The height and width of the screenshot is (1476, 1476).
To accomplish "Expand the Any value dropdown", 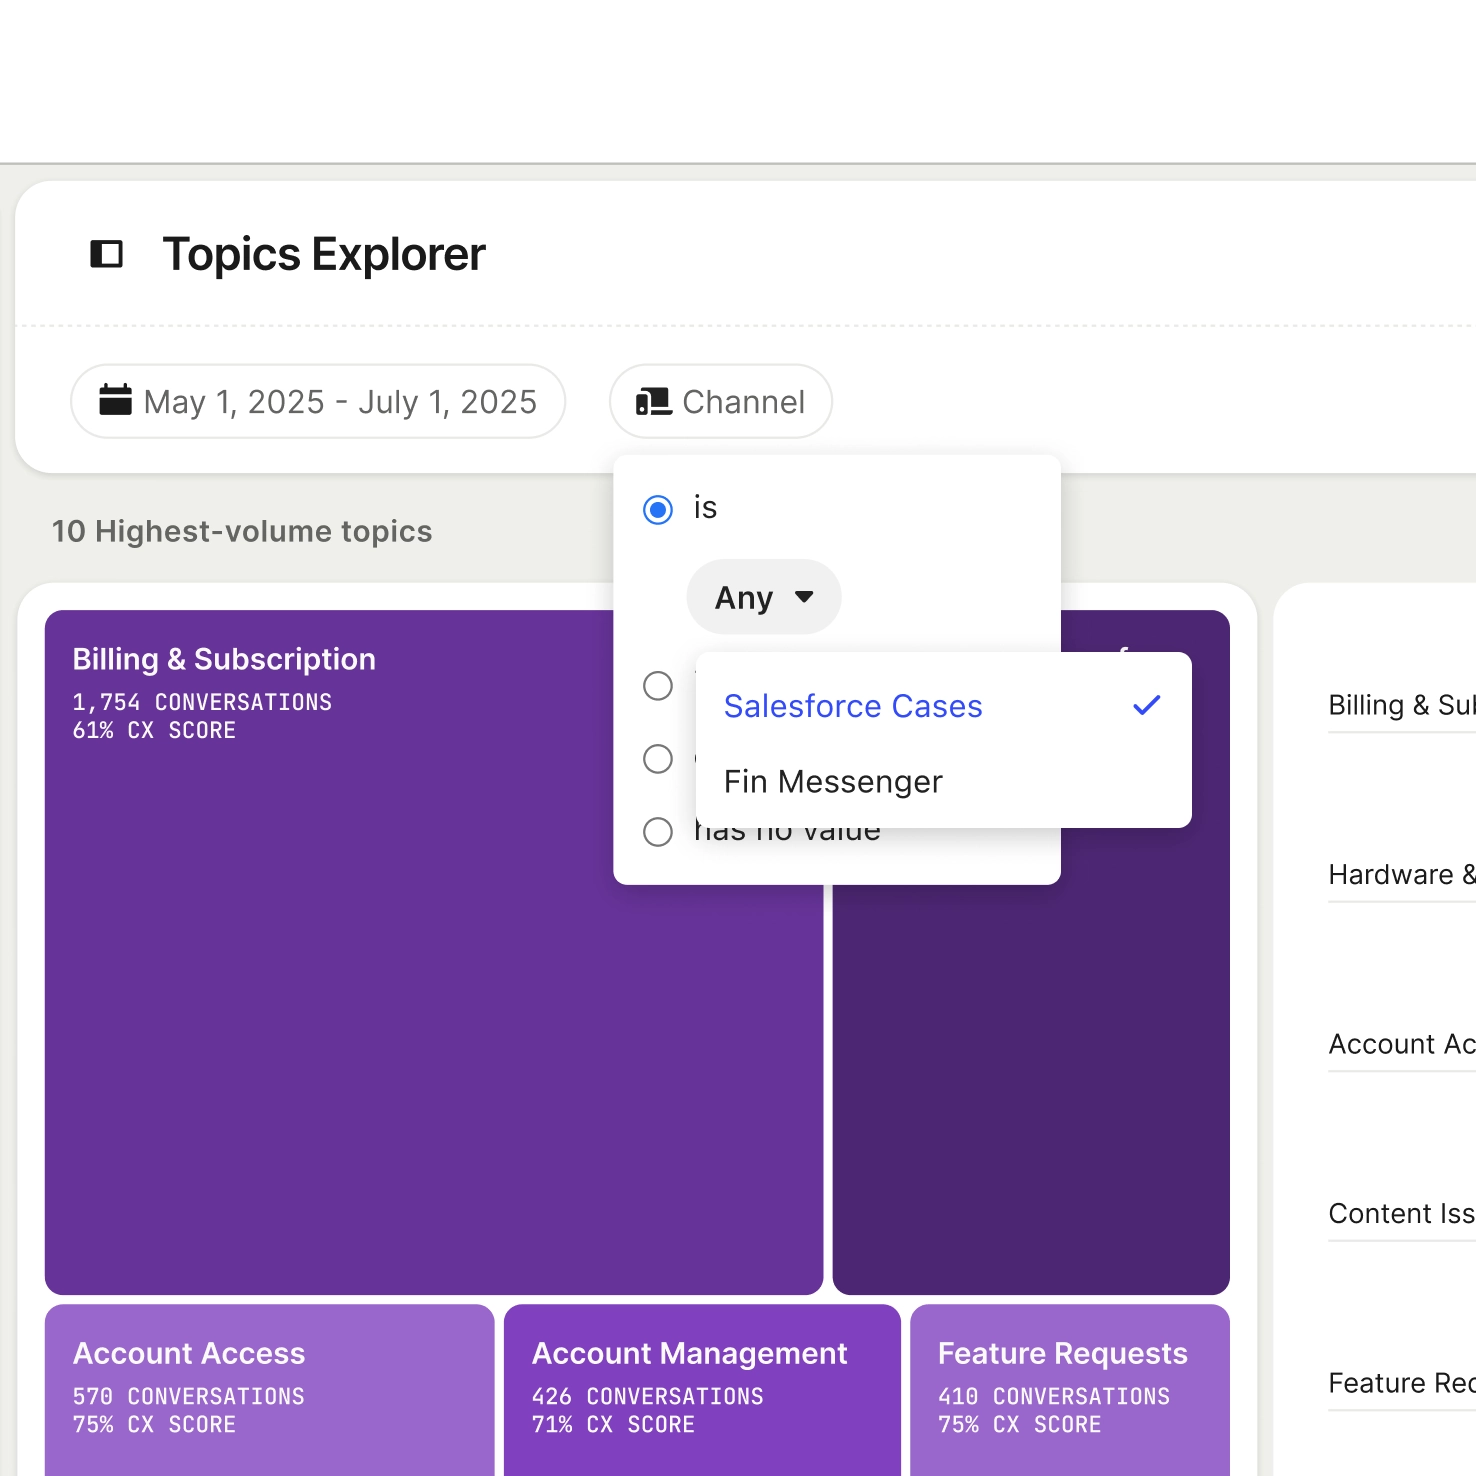I will point(763,597).
